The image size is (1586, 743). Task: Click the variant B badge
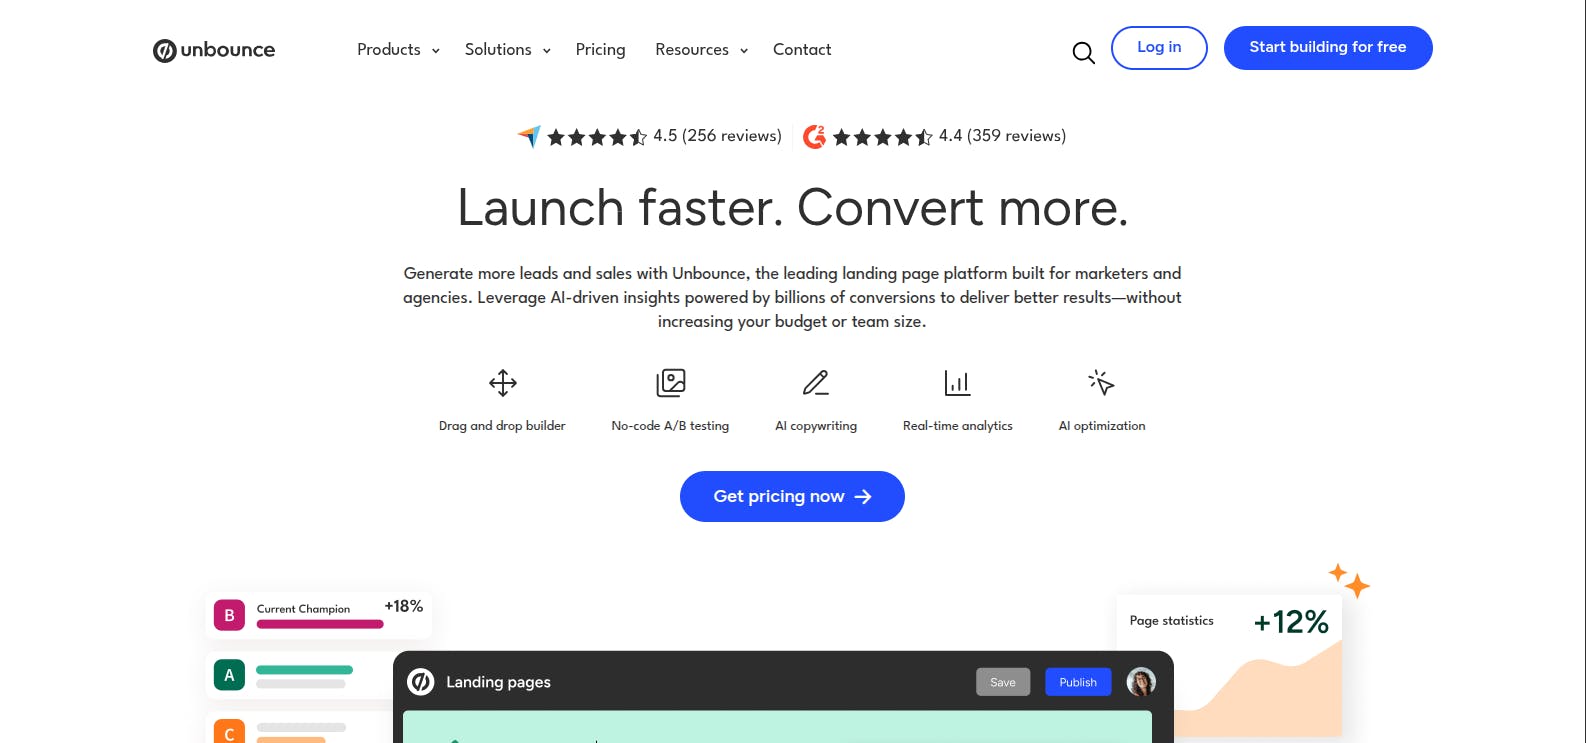[x=229, y=615]
